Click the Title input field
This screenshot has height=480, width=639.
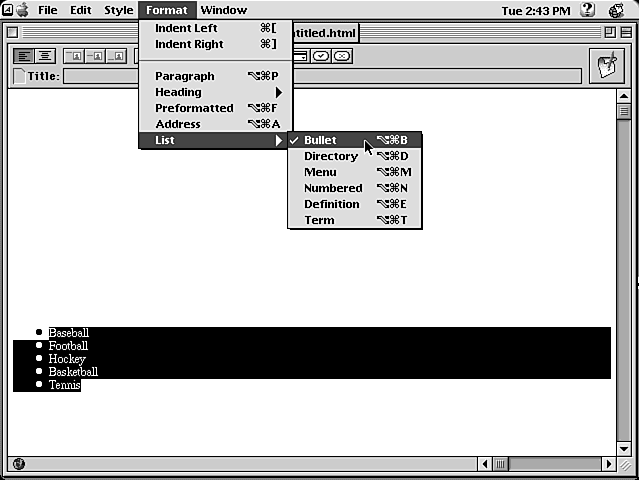point(320,76)
